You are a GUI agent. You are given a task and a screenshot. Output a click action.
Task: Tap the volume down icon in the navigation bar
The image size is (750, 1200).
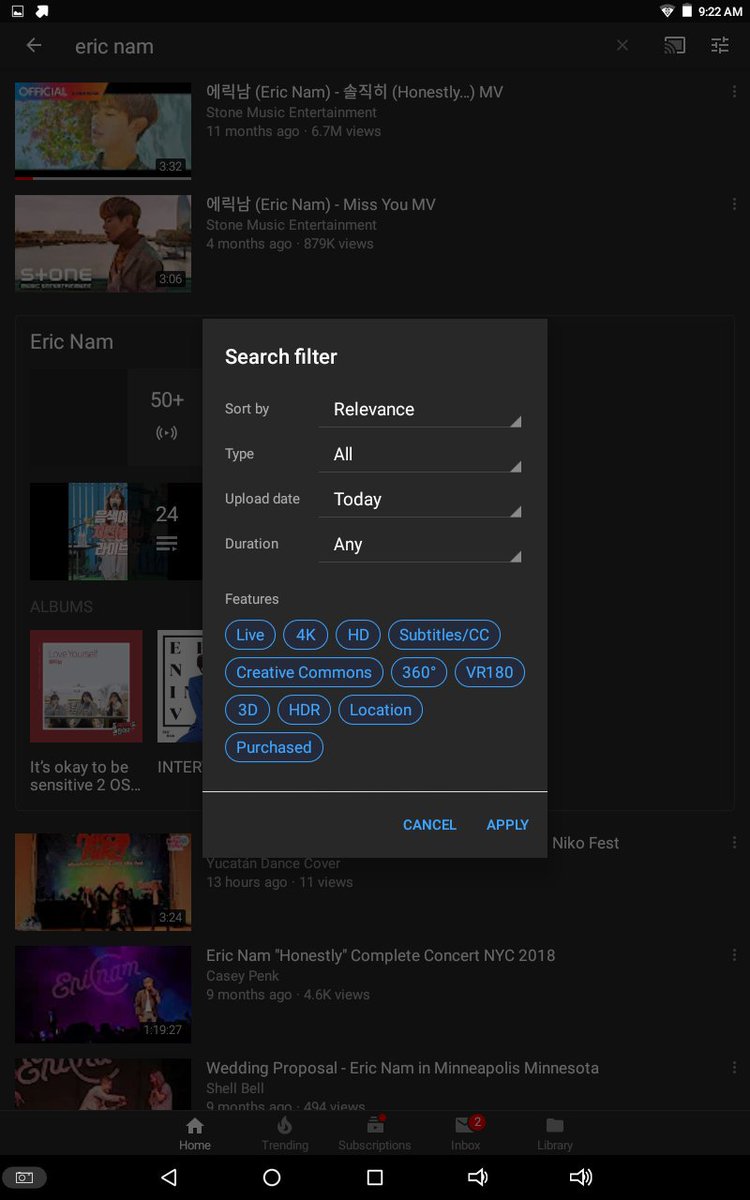point(478,1177)
